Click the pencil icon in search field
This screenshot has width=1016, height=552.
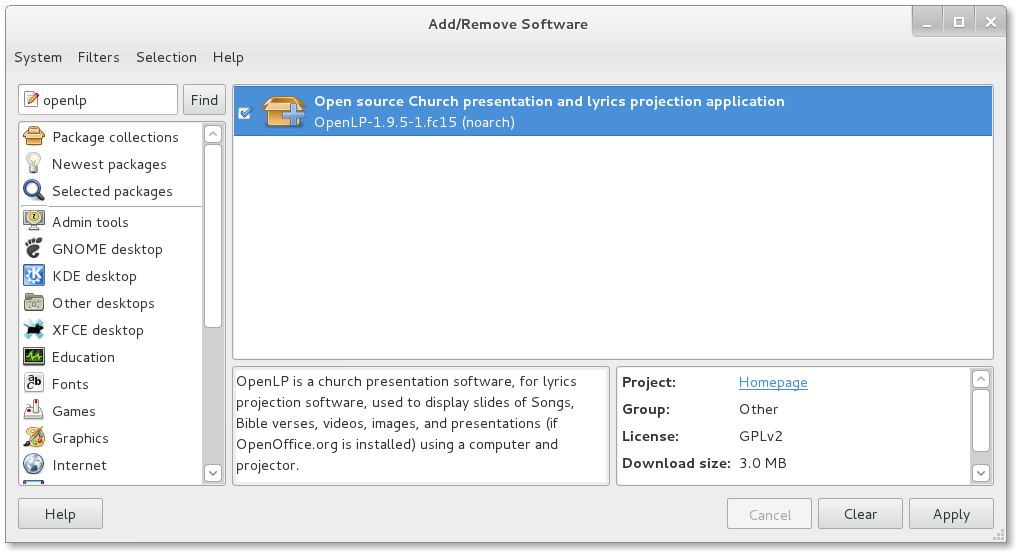point(31,99)
